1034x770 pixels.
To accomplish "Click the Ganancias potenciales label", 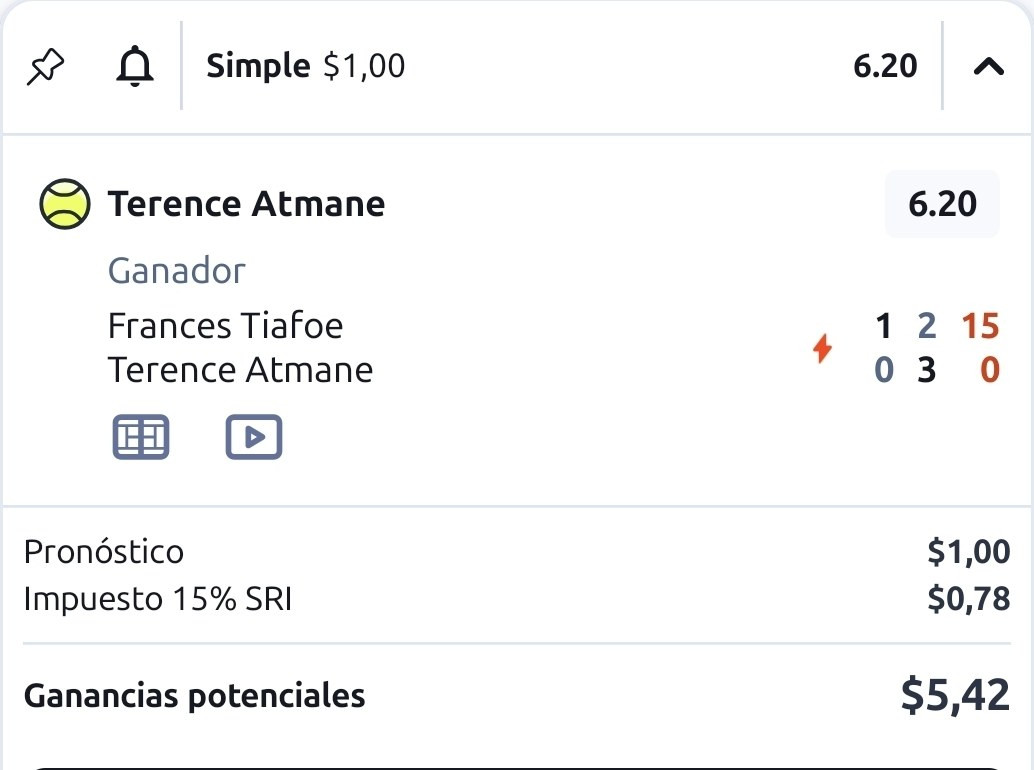I will coord(195,696).
